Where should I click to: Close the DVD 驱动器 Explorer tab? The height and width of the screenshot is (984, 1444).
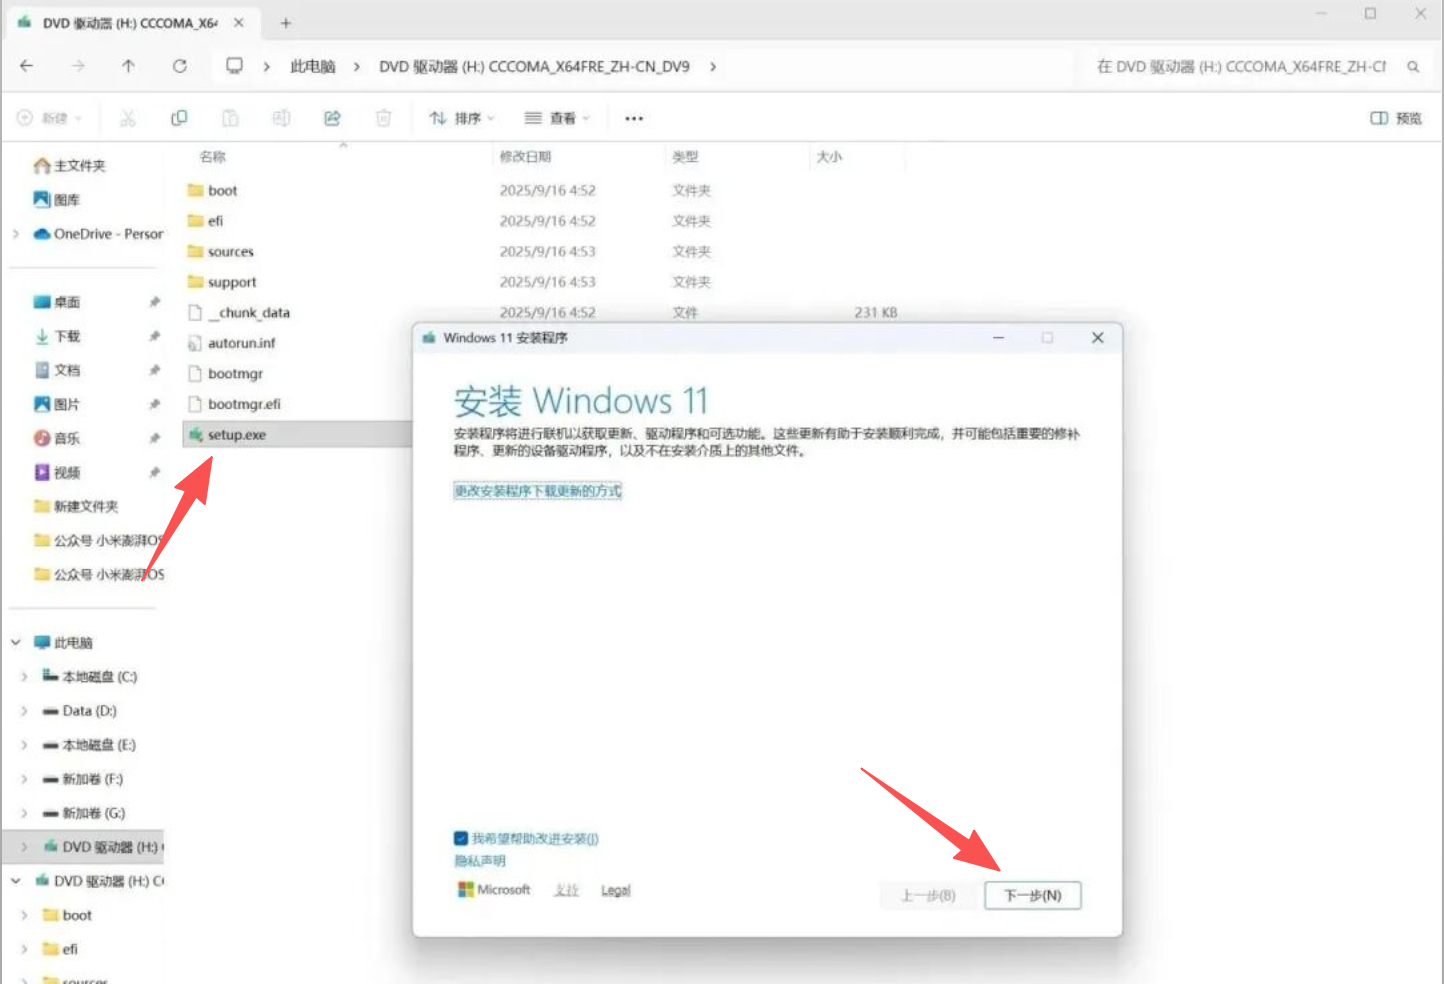click(238, 22)
